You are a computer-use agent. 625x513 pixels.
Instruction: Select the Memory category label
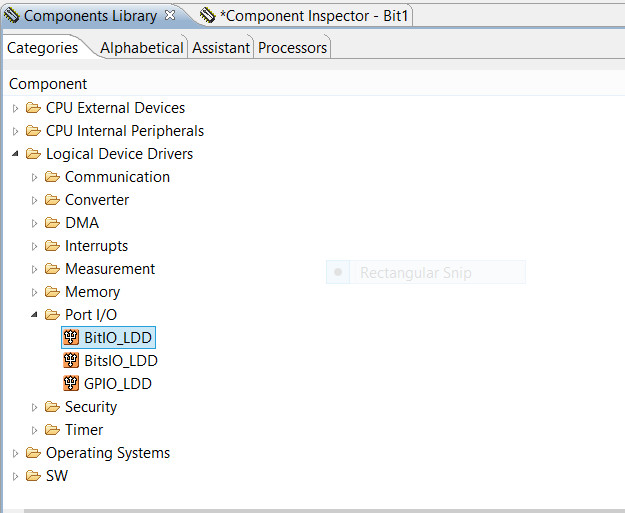click(92, 292)
